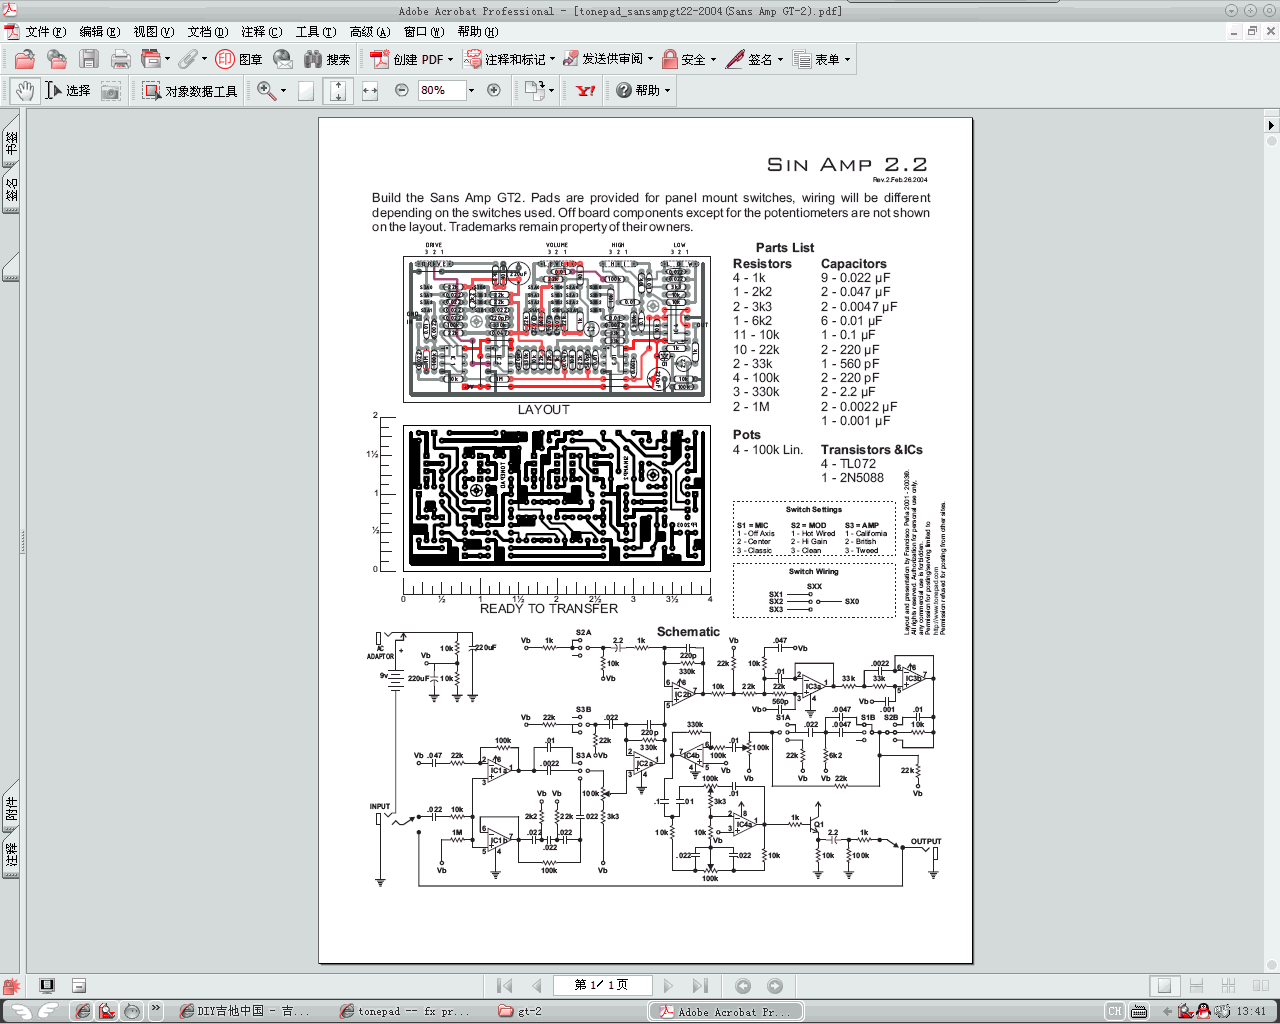Click the Last Page navigation button
1280x1024 pixels.
tap(700, 986)
